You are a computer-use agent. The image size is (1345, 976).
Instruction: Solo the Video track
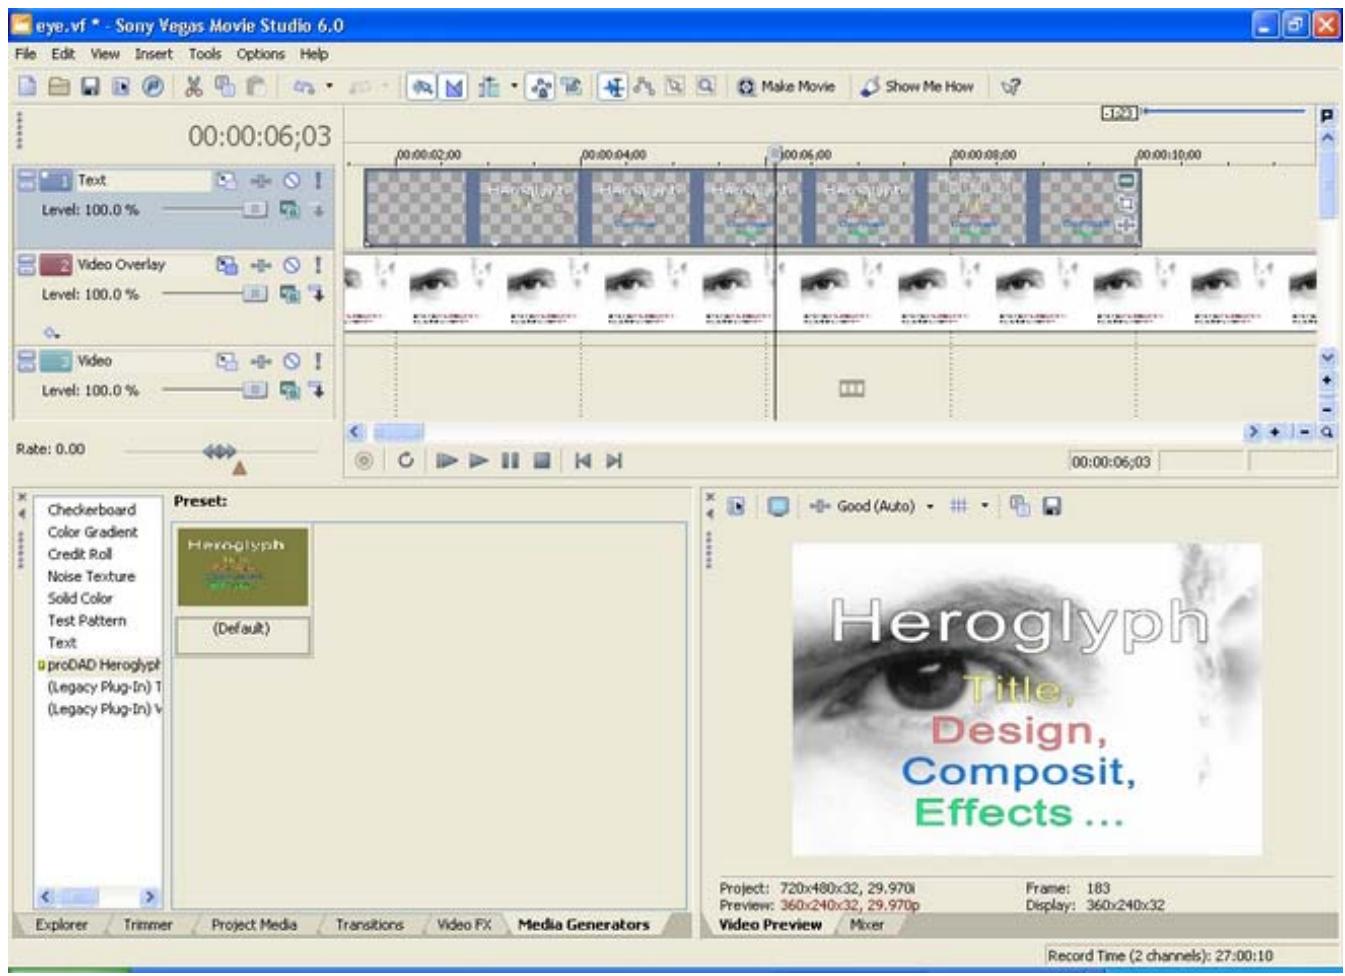318,361
